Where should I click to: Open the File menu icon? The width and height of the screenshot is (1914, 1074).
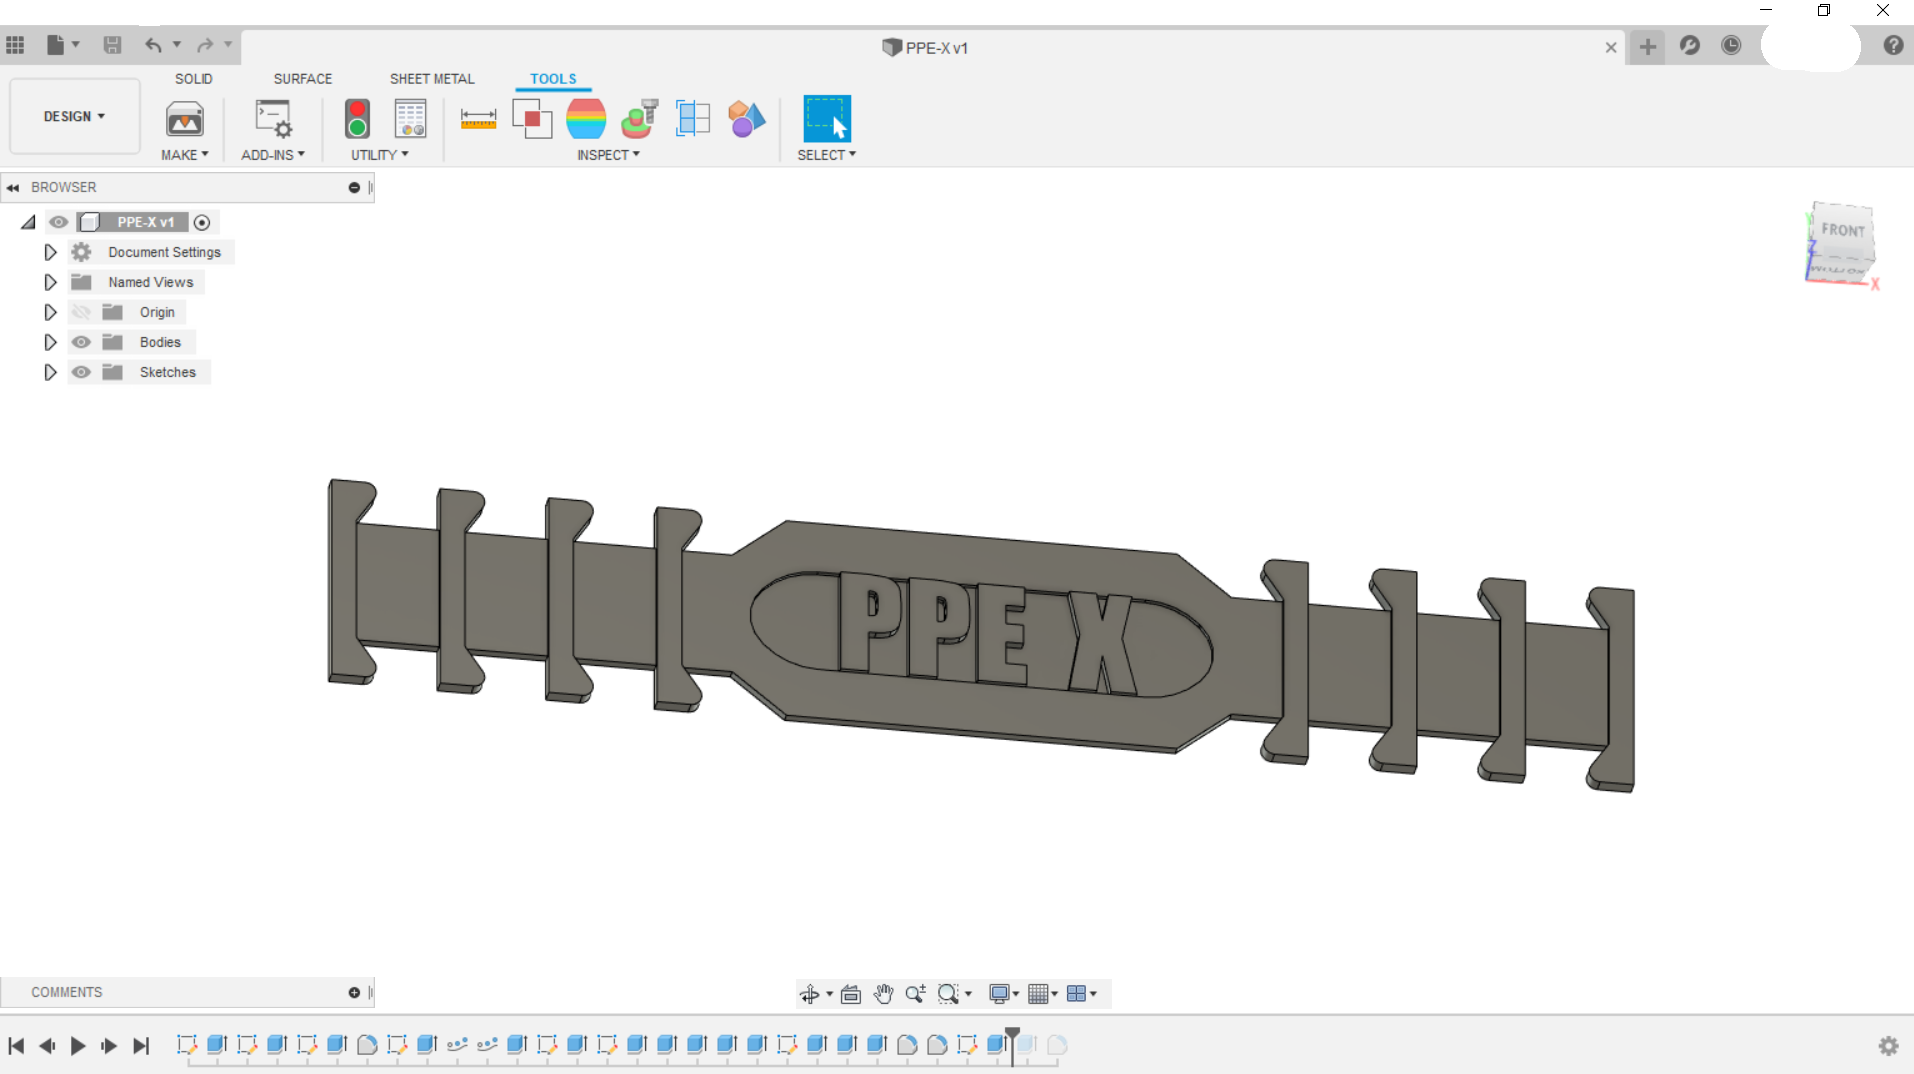[x=55, y=45]
